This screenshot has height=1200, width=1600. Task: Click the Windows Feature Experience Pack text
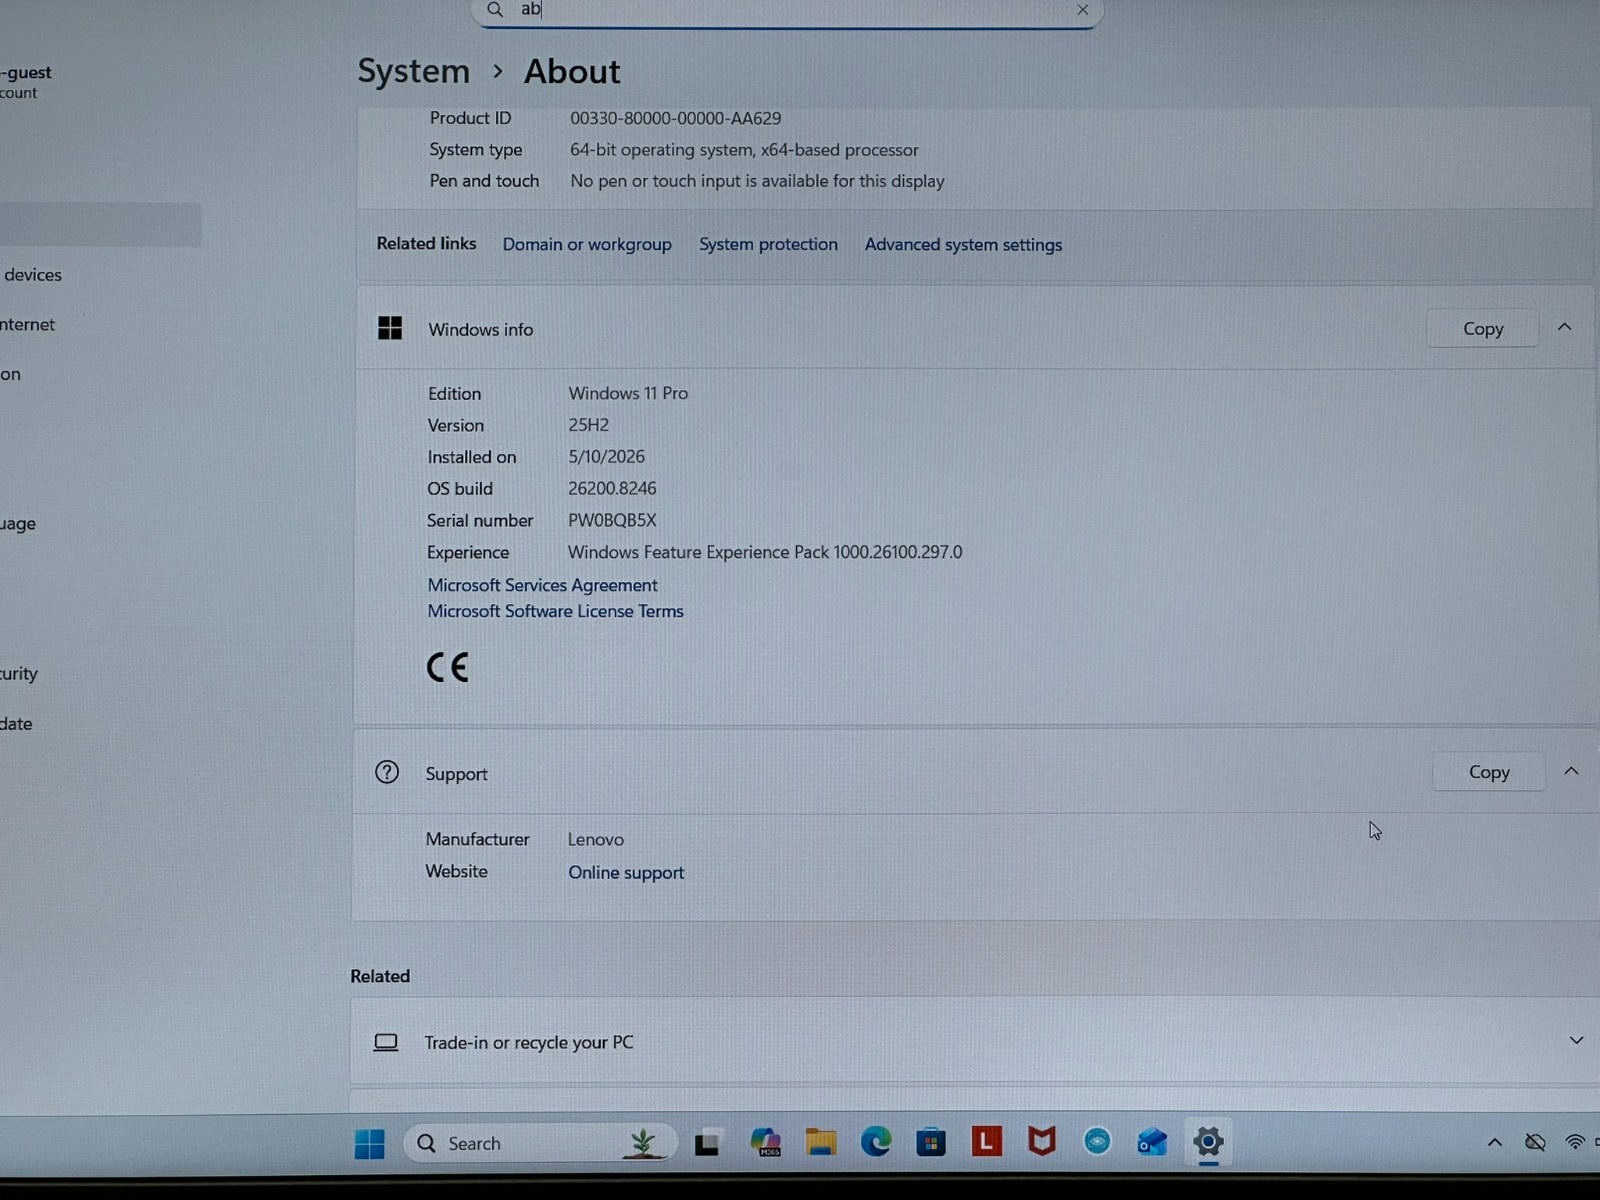pyautogui.click(x=765, y=552)
